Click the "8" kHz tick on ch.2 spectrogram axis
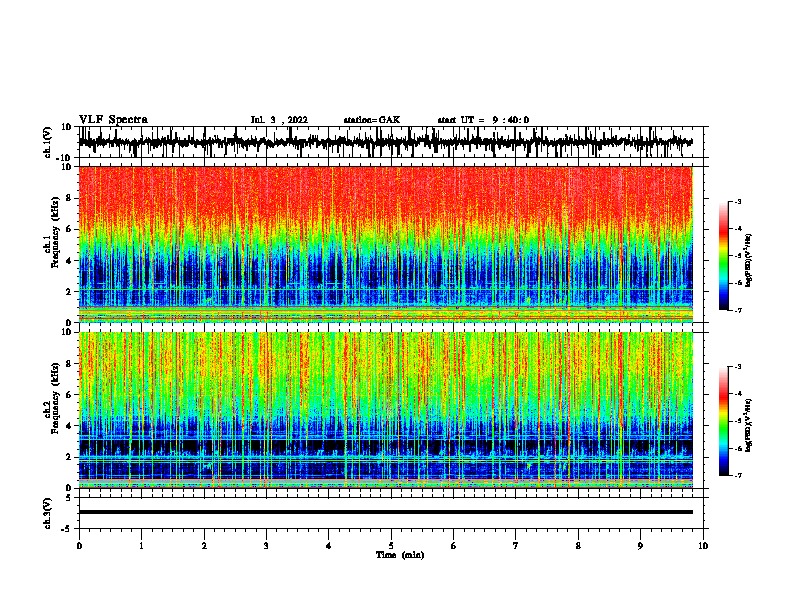792x612 pixels. coord(69,364)
